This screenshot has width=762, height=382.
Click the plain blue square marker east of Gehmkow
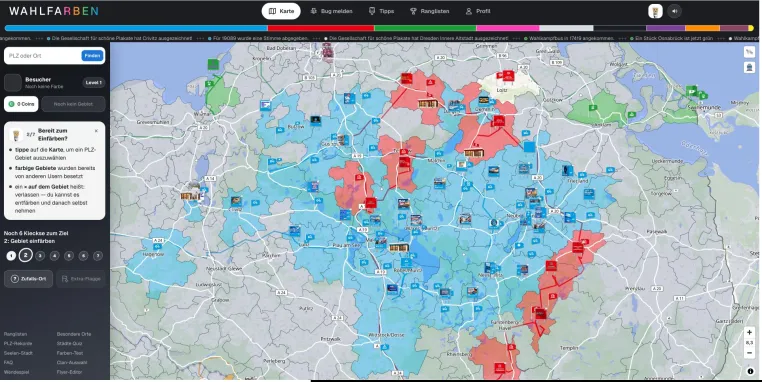529,147
